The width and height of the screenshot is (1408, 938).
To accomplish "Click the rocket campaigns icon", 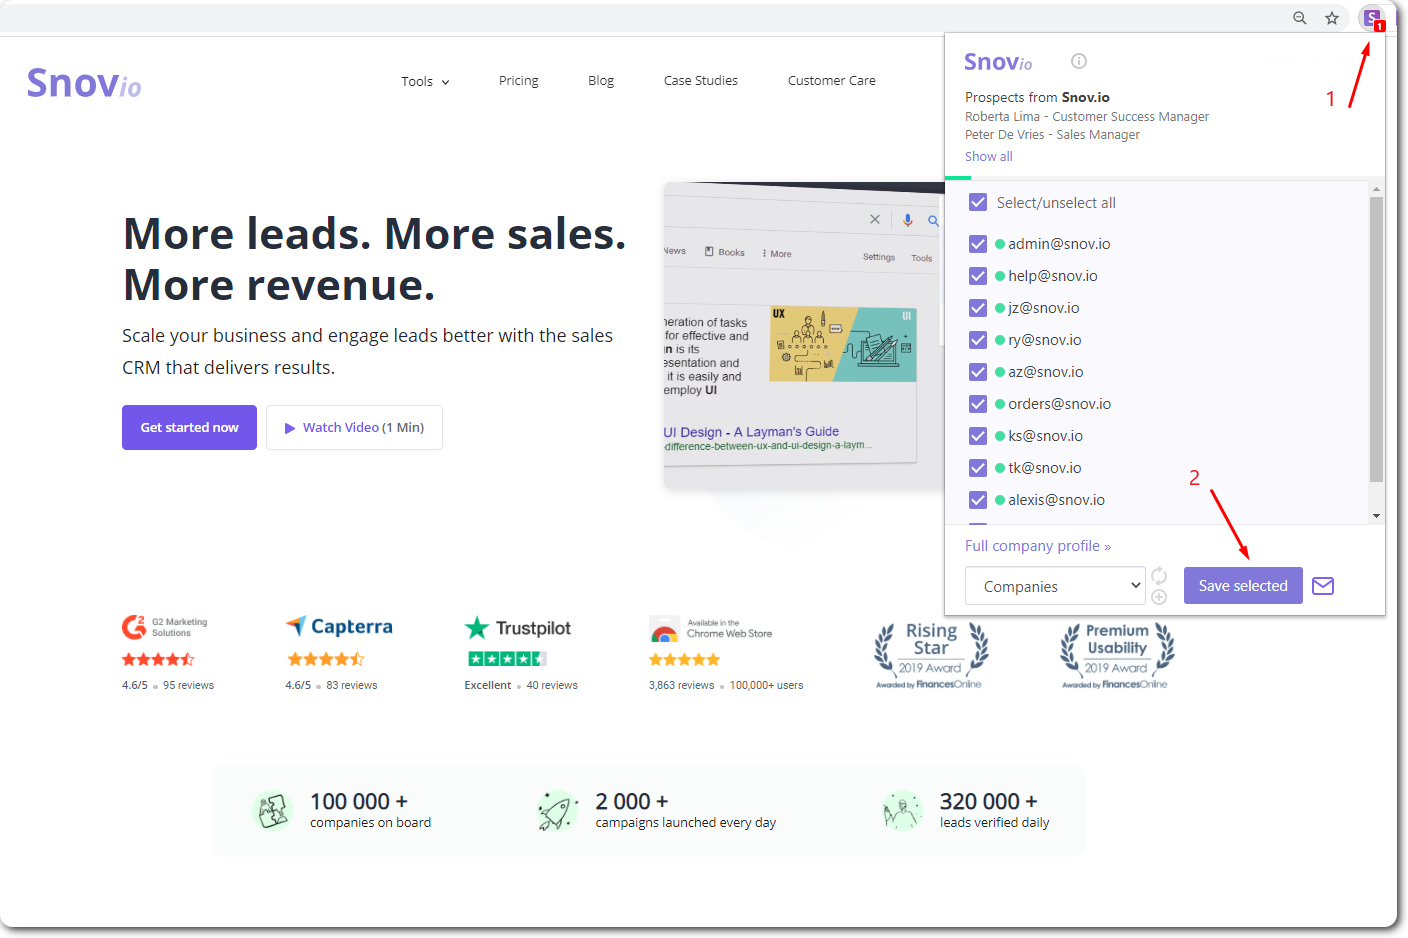I will [x=558, y=811].
